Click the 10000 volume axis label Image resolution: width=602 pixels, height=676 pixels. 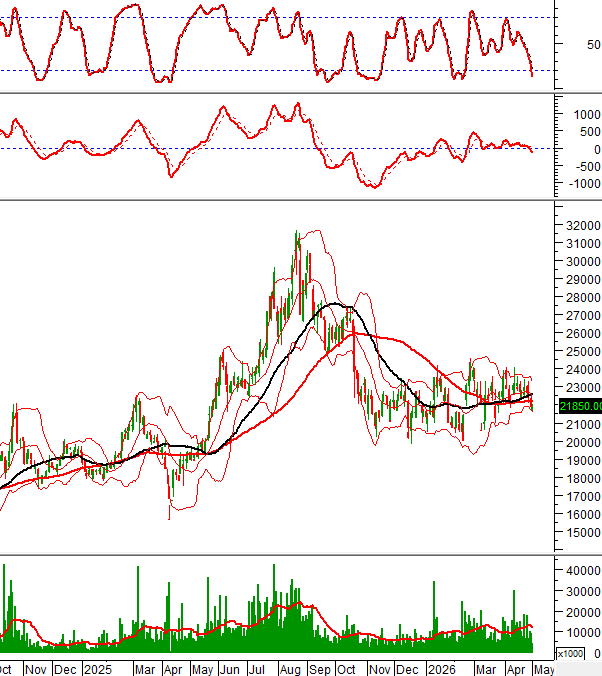(x=583, y=633)
